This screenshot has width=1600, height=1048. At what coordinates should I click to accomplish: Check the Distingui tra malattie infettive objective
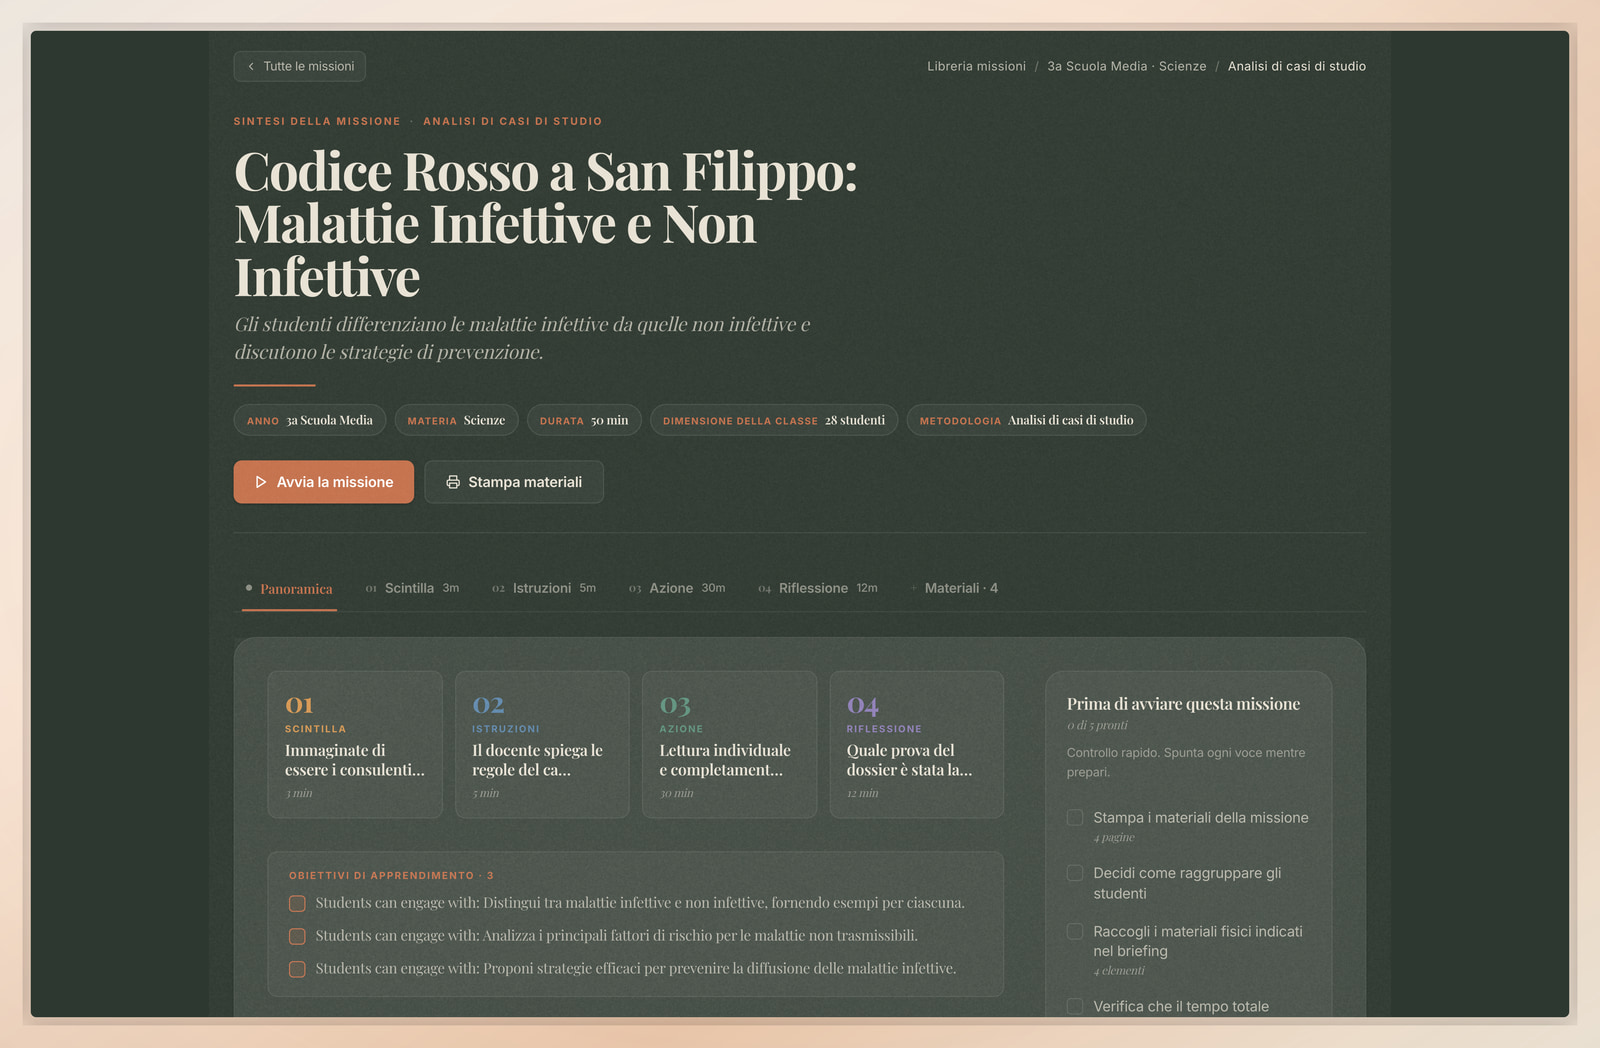pyautogui.click(x=297, y=903)
